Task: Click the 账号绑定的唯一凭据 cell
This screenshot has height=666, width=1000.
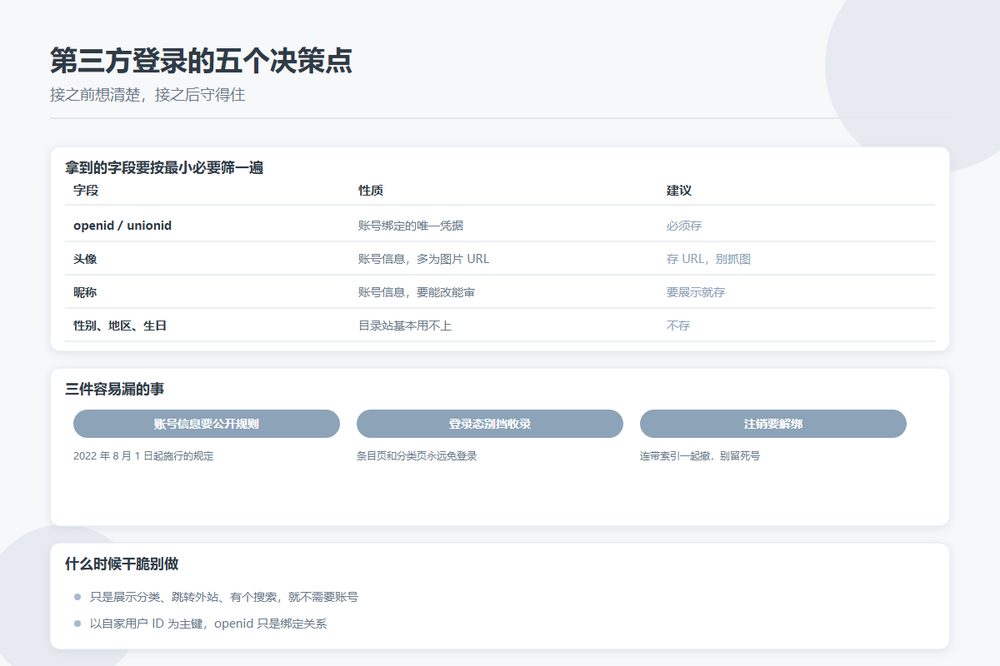Action: point(410,225)
